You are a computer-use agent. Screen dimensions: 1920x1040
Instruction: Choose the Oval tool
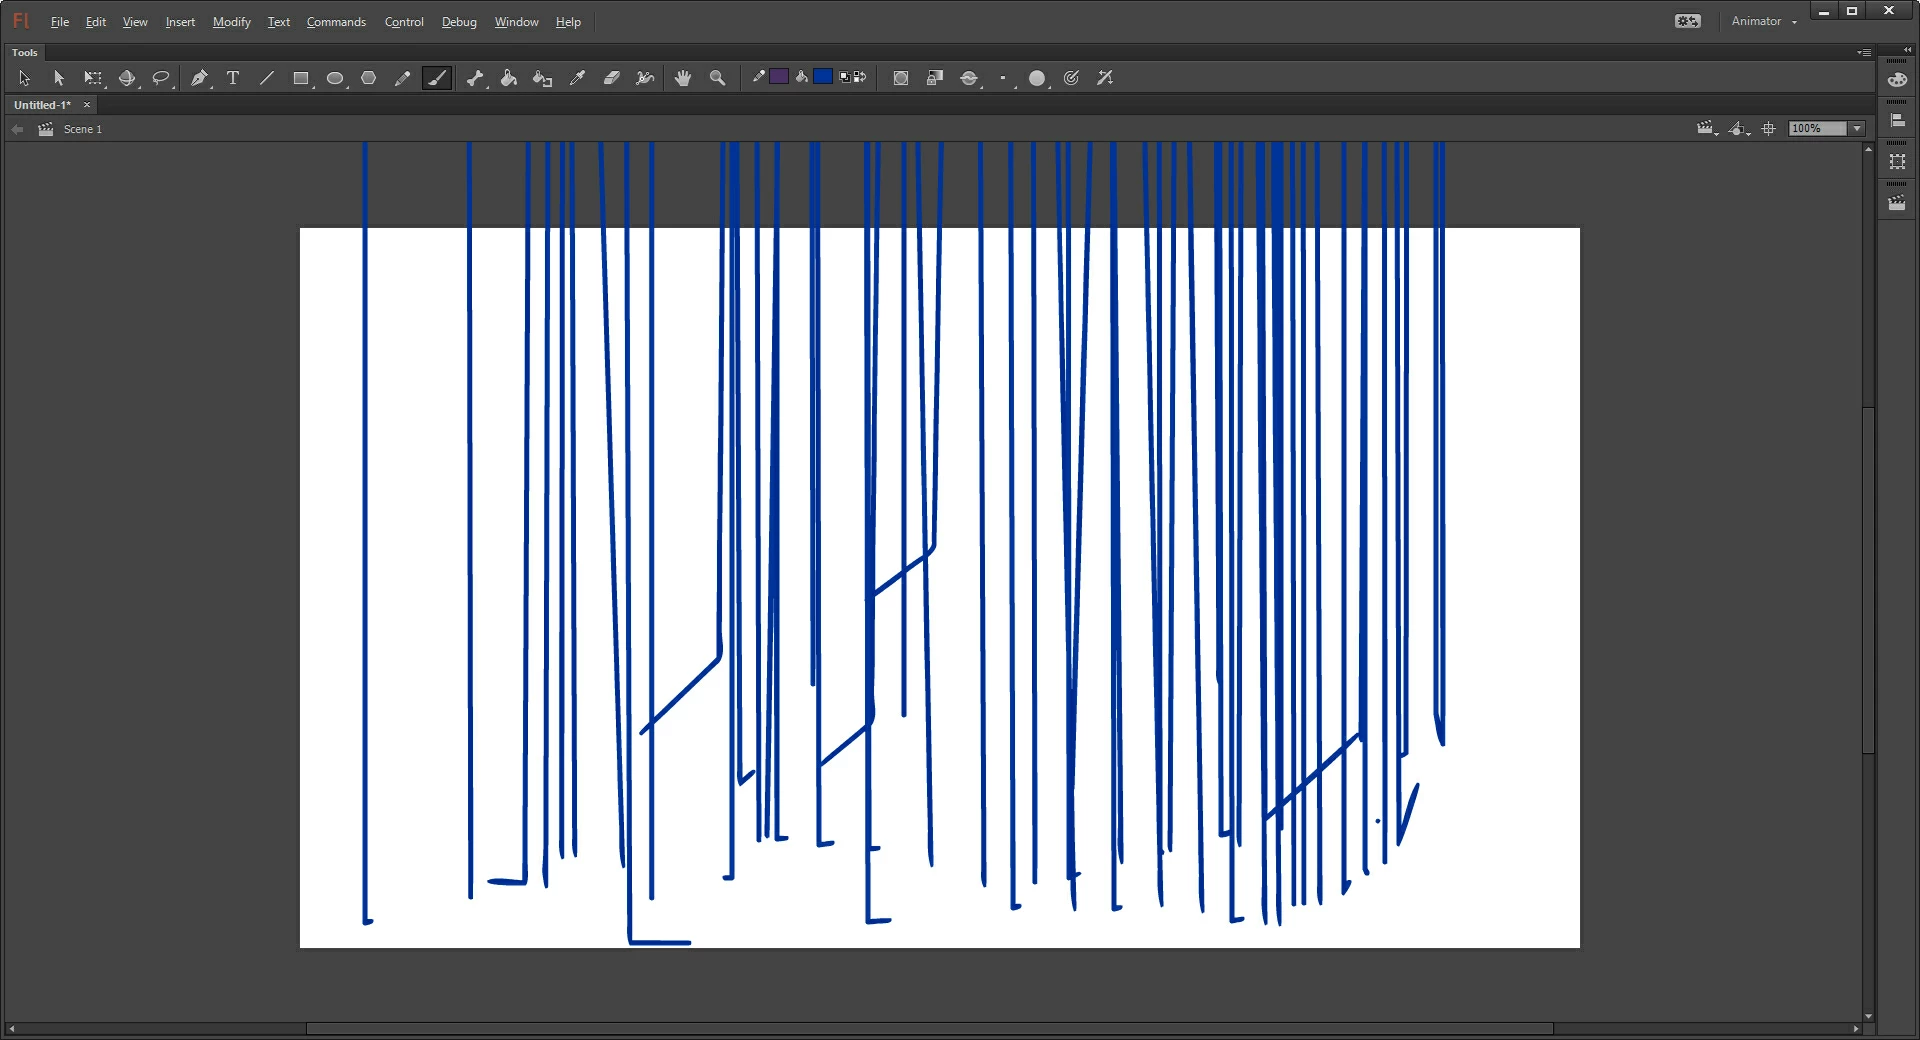[335, 78]
